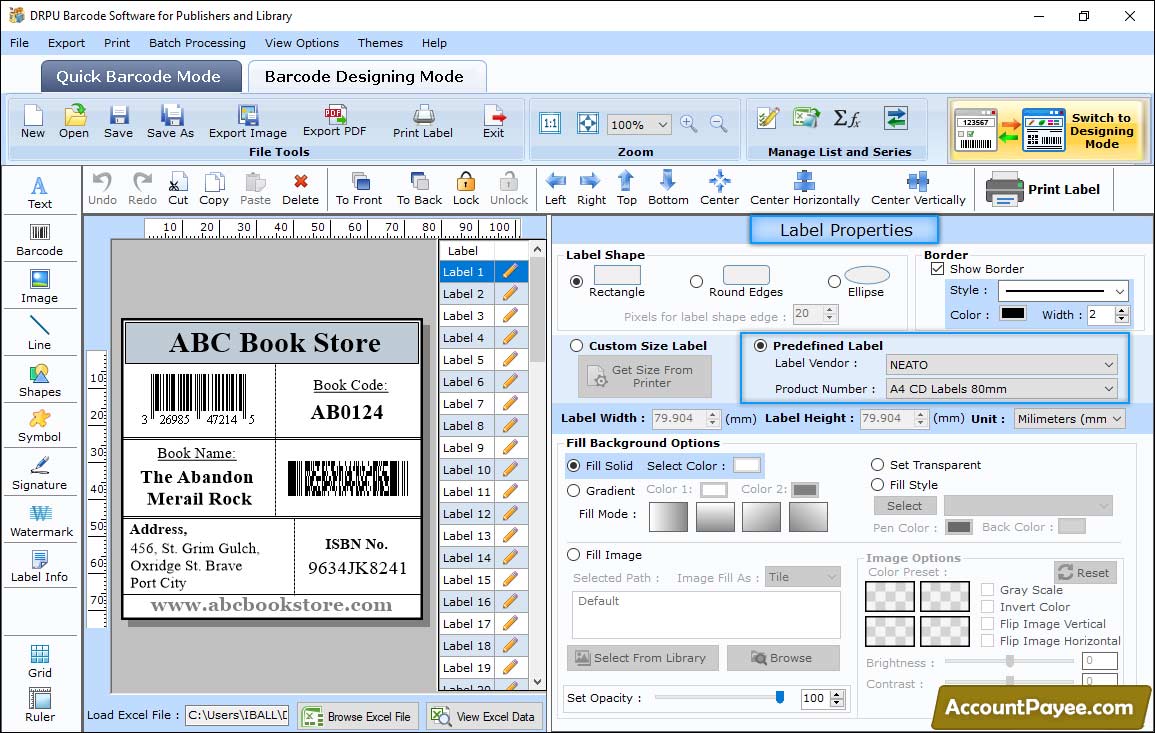Open the zoom percentage dropdown
The image size is (1155, 733).
coord(662,124)
